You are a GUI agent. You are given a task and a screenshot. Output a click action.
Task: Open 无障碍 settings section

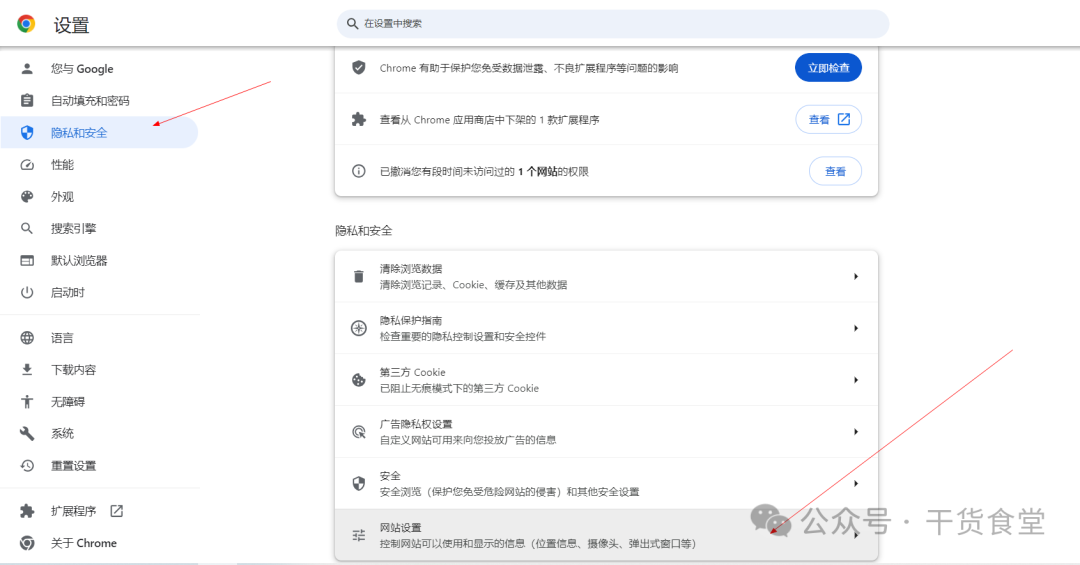(99, 402)
